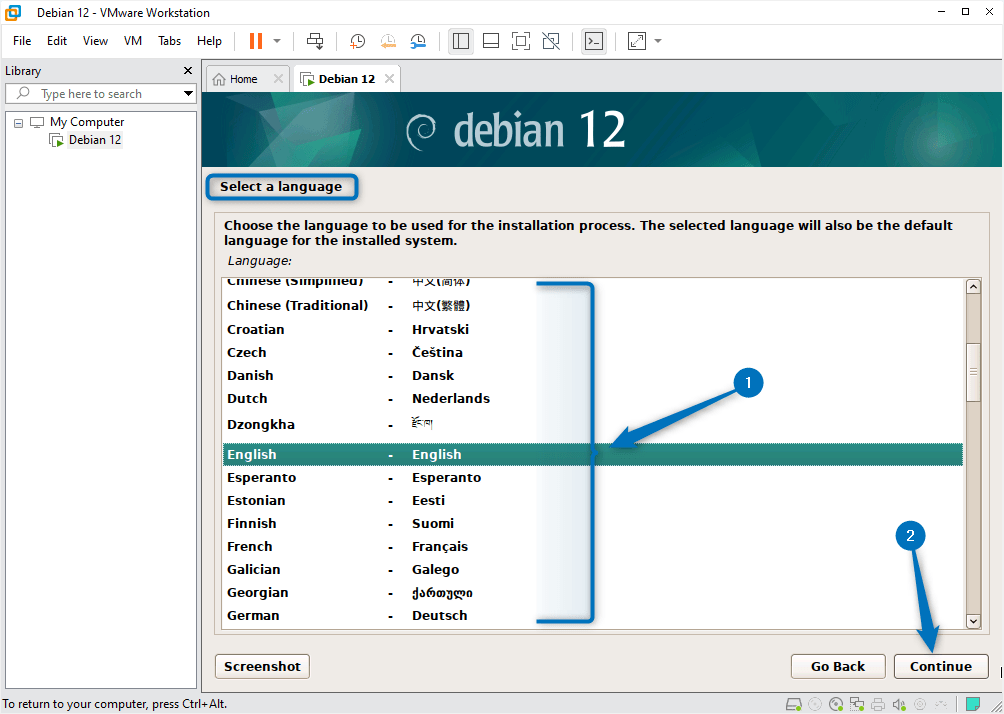Toggle the Library panel visibility
1004x714 pixels.
pyautogui.click(x=460, y=41)
